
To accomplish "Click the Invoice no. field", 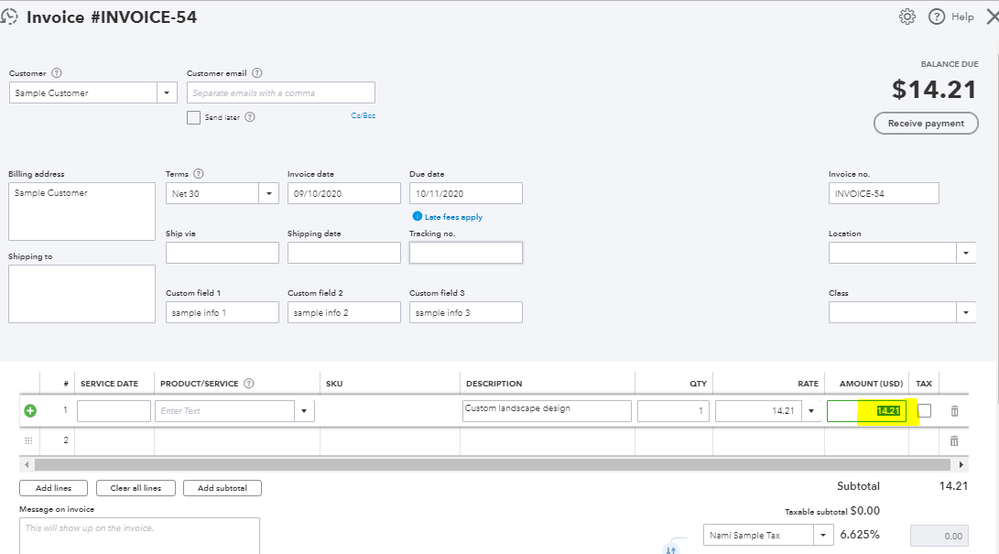I will pos(884,194).
